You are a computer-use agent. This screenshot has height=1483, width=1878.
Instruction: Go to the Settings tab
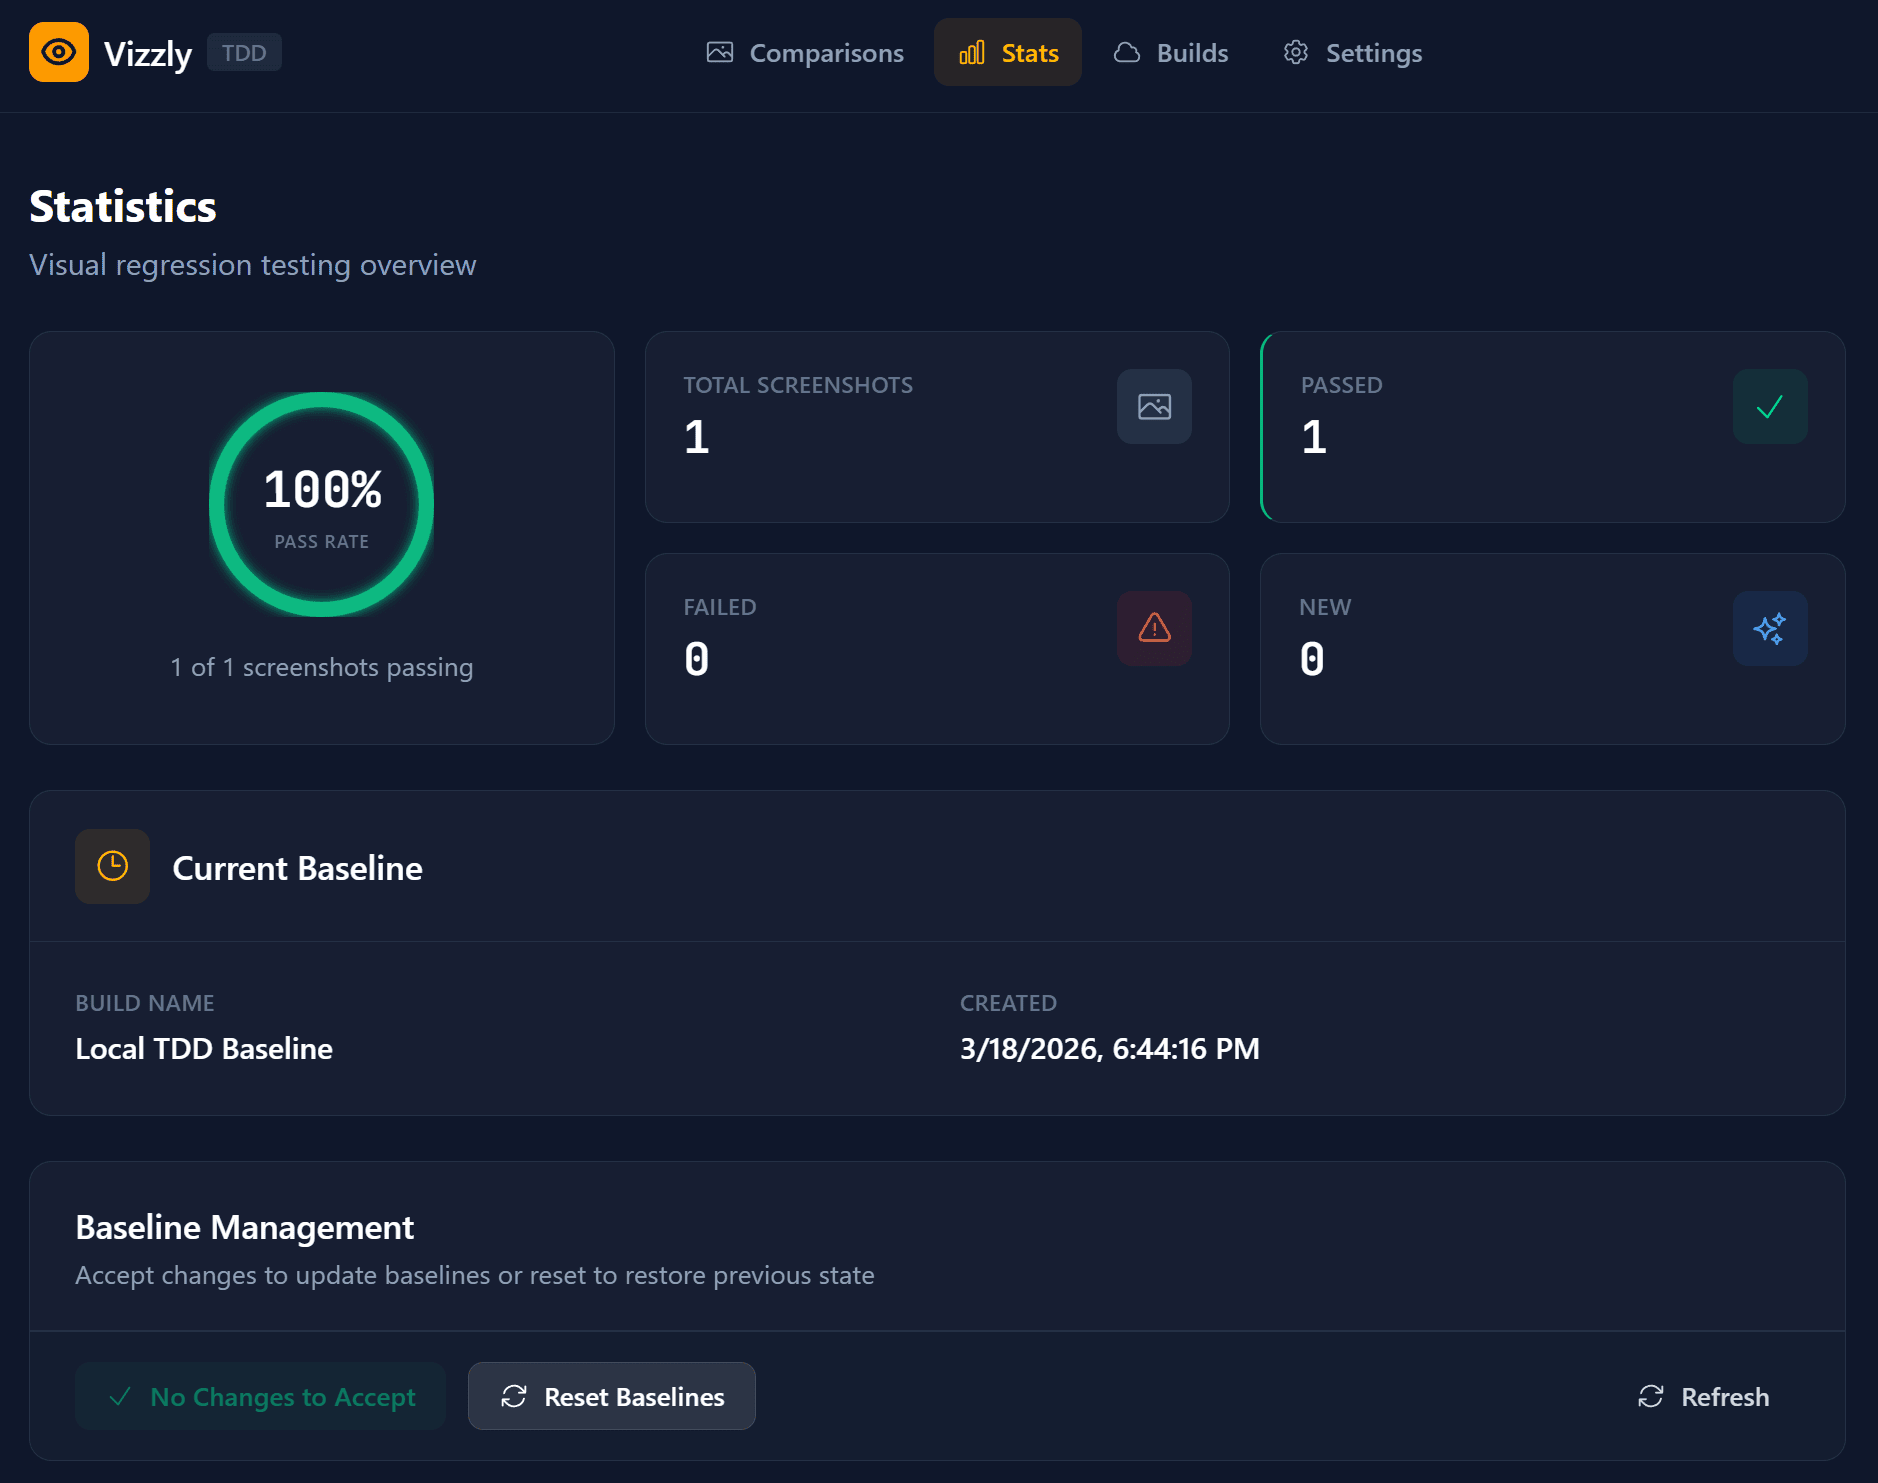click(x=1352, y=53)
